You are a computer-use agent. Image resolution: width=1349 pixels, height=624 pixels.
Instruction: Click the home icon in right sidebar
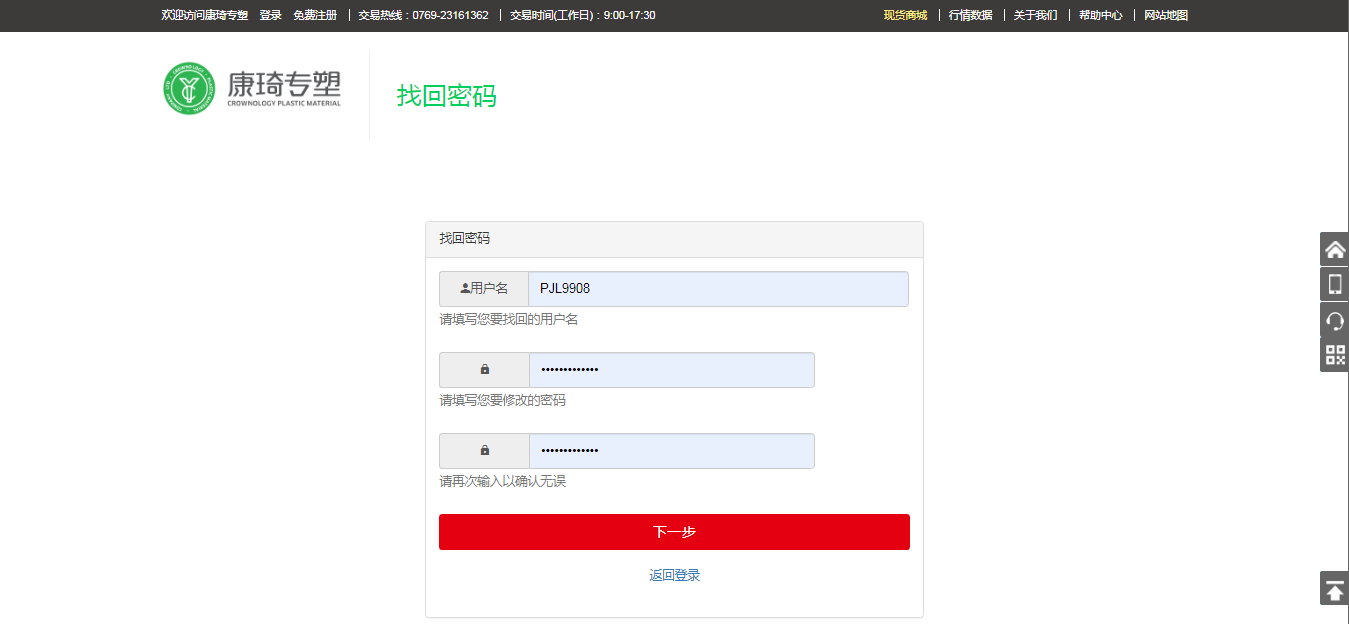[1334, 249]
